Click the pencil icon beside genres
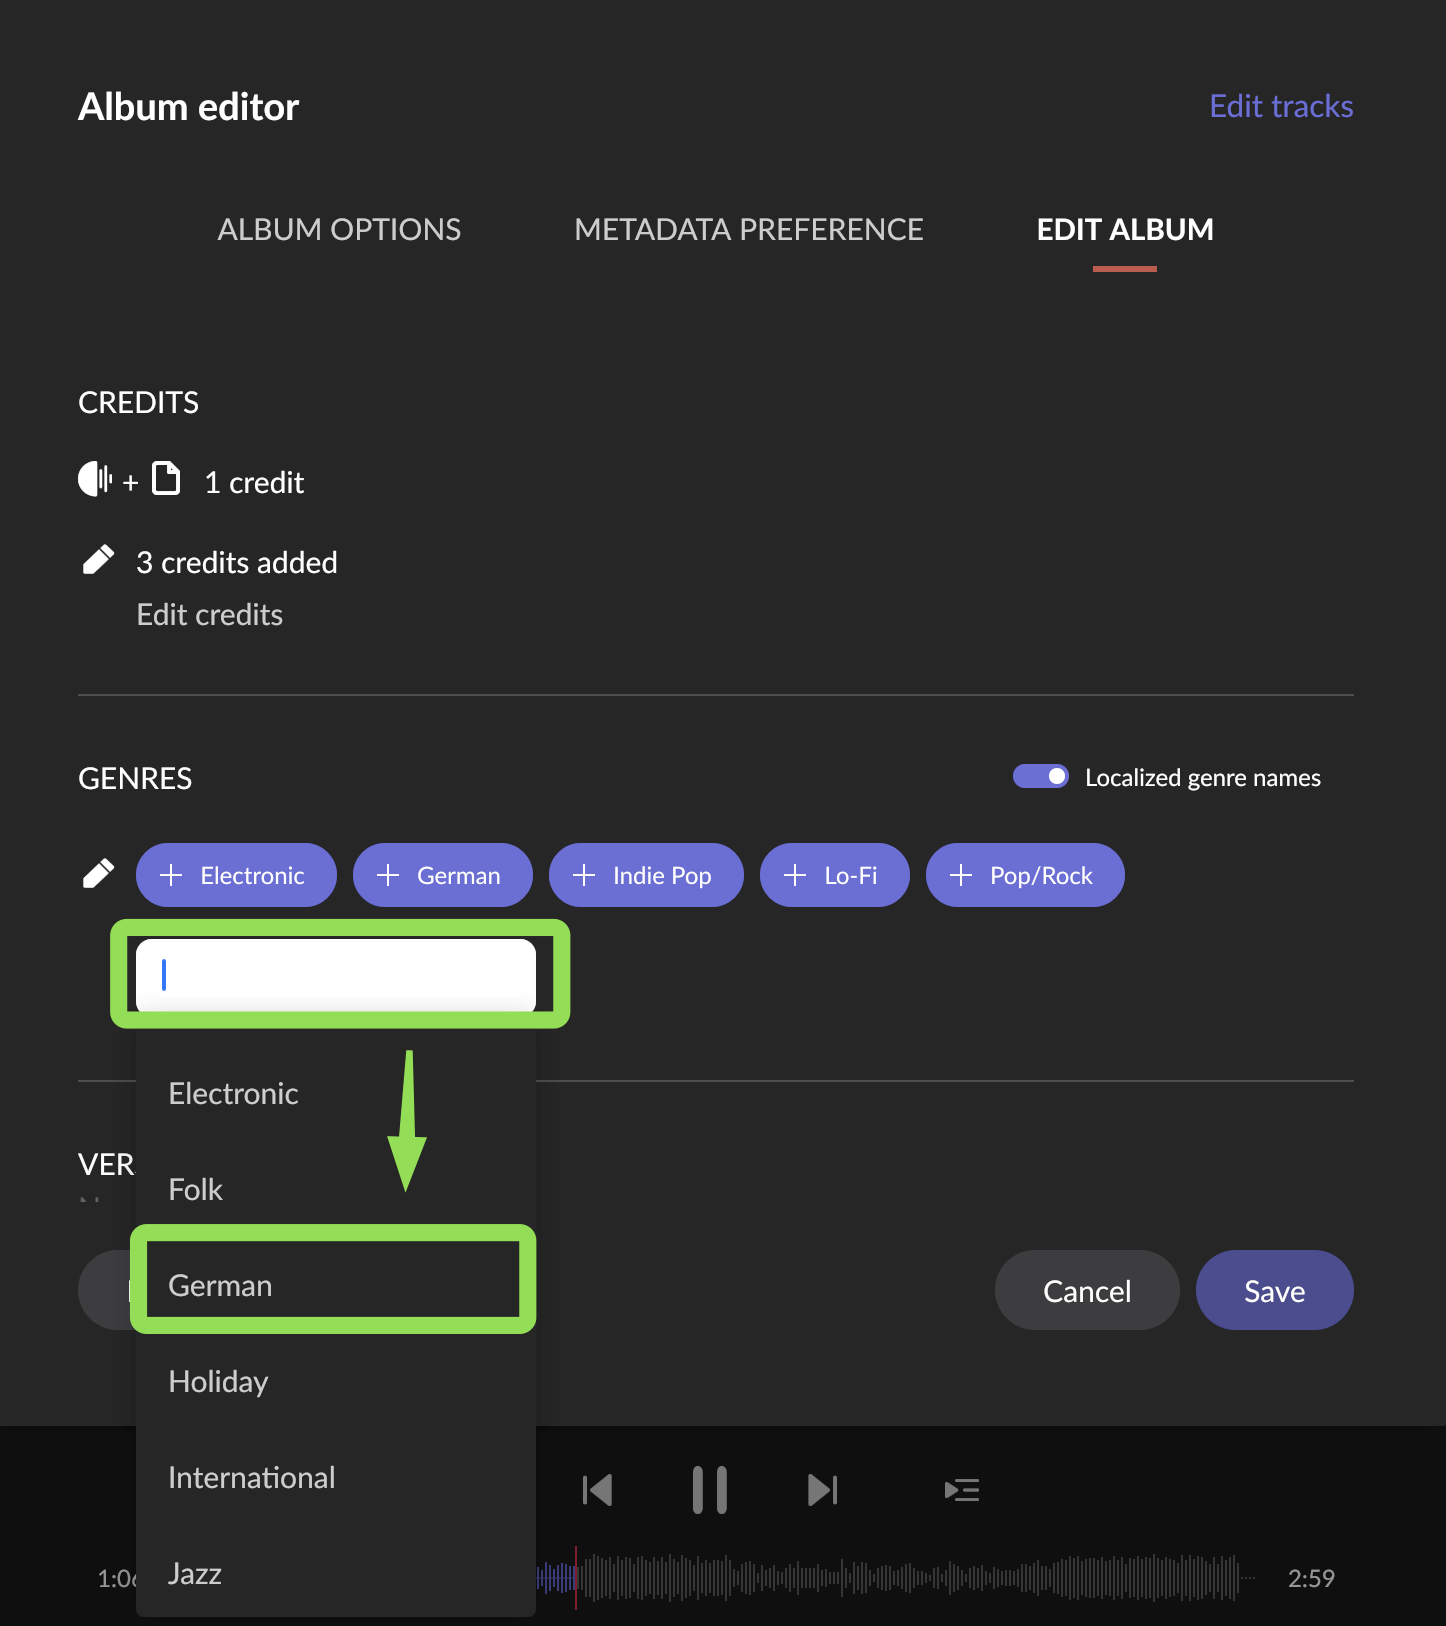 [98, 874]
